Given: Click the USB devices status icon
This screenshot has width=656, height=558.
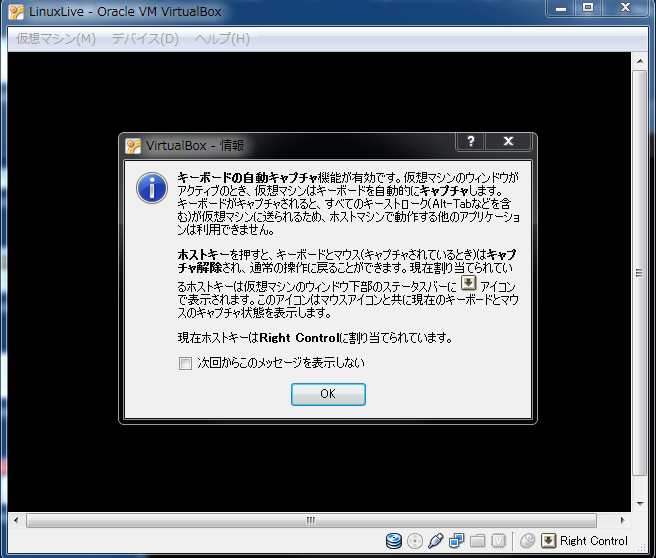Looking at the screenshot, I should click(436, 541).
